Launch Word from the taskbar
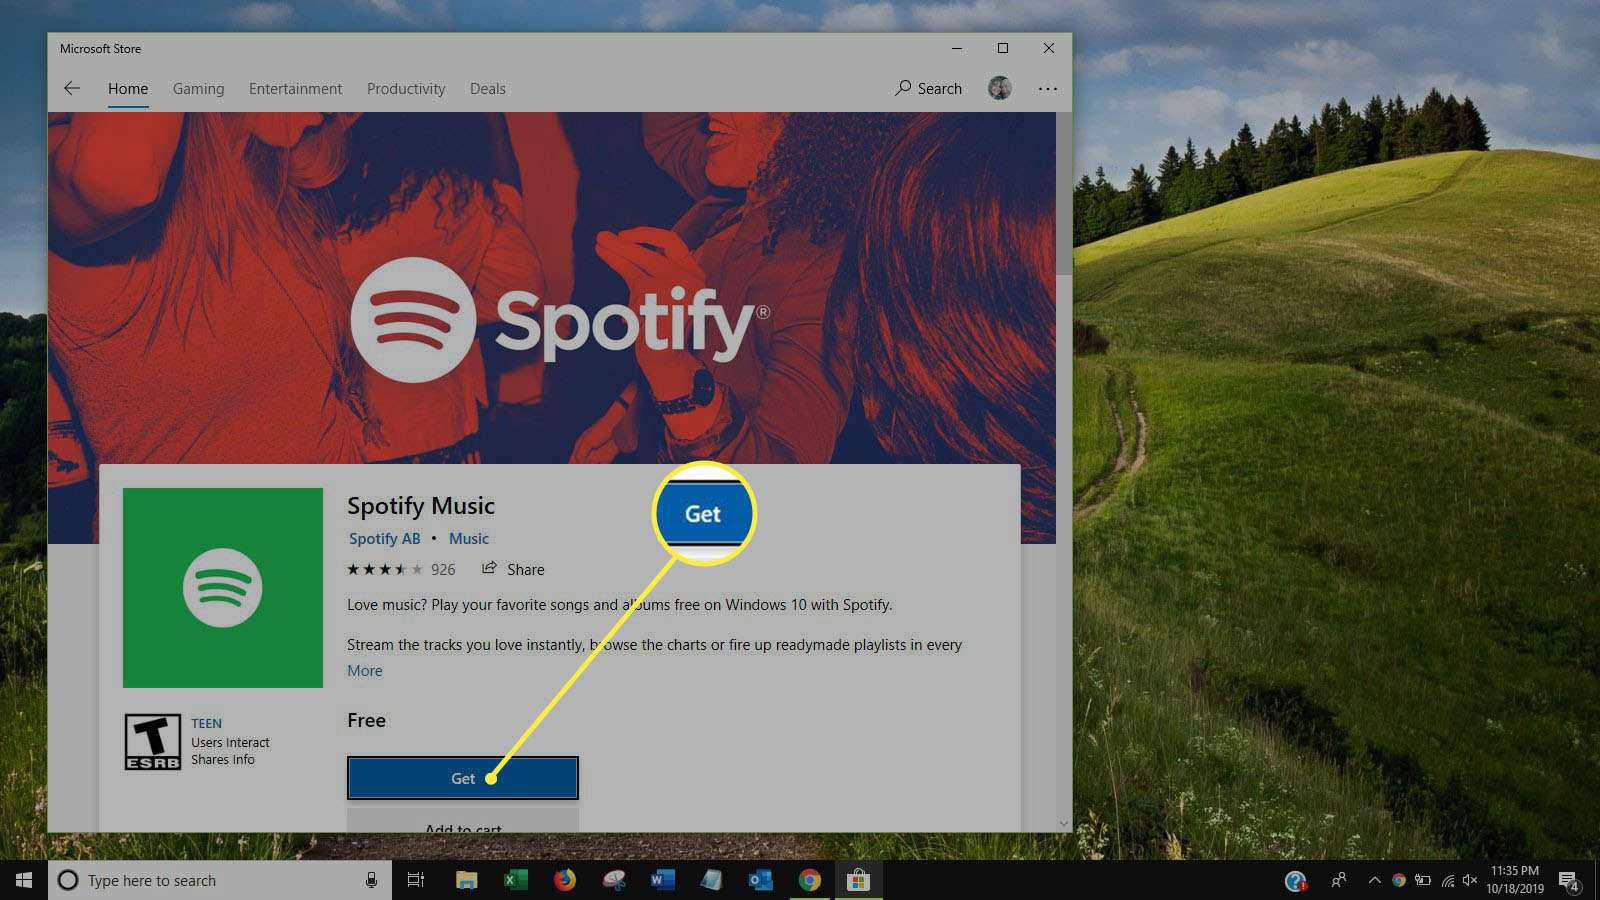 tap(662, 880)
